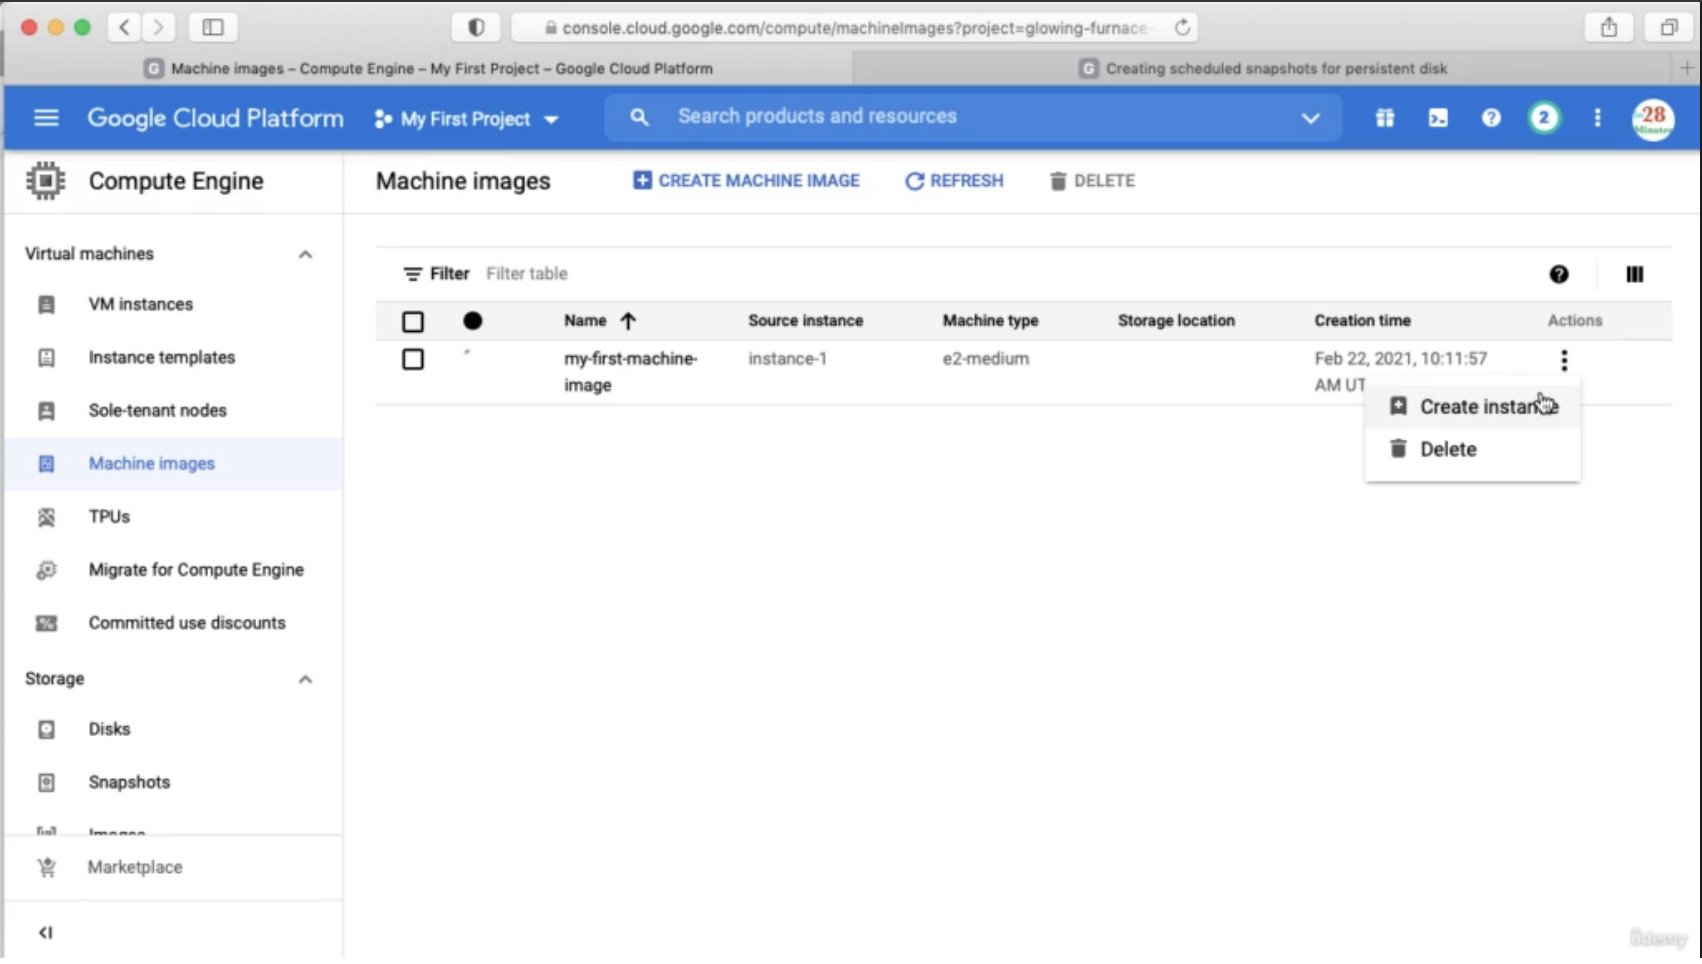Open VM instances page
Screen dimensions: 1702x964
[140, 304]
